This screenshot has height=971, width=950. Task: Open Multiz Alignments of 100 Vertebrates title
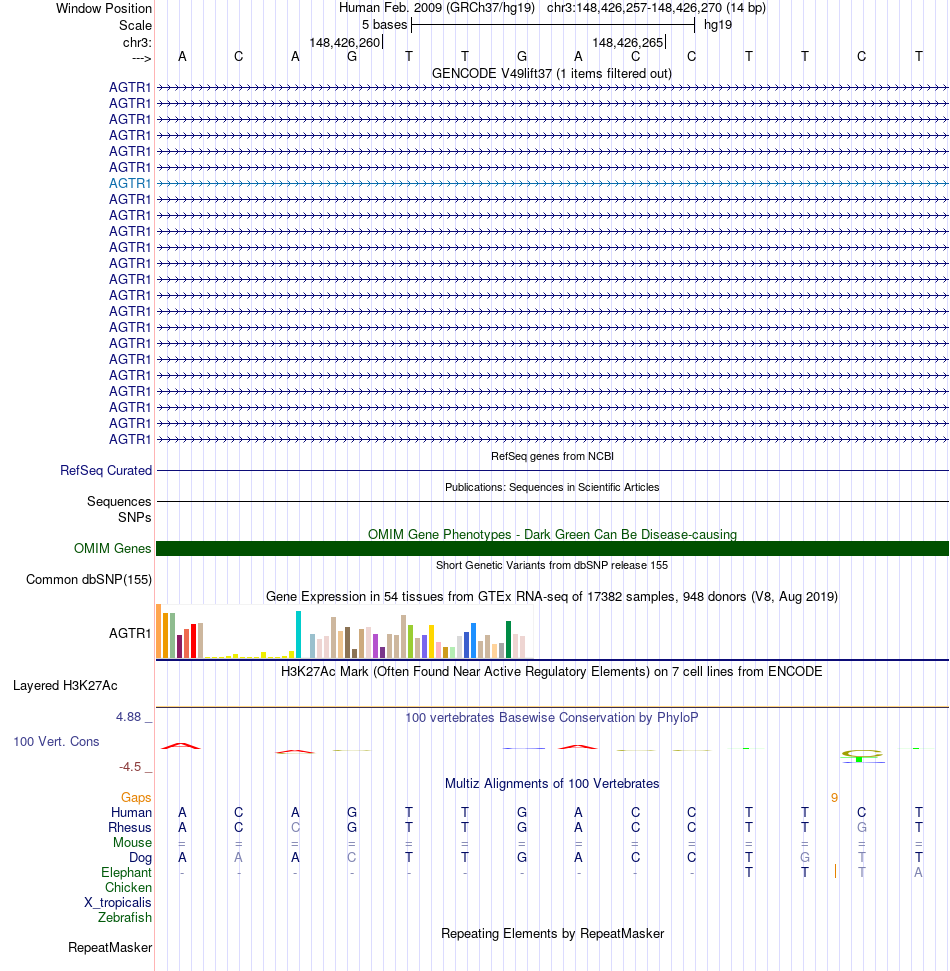[552, 784]
